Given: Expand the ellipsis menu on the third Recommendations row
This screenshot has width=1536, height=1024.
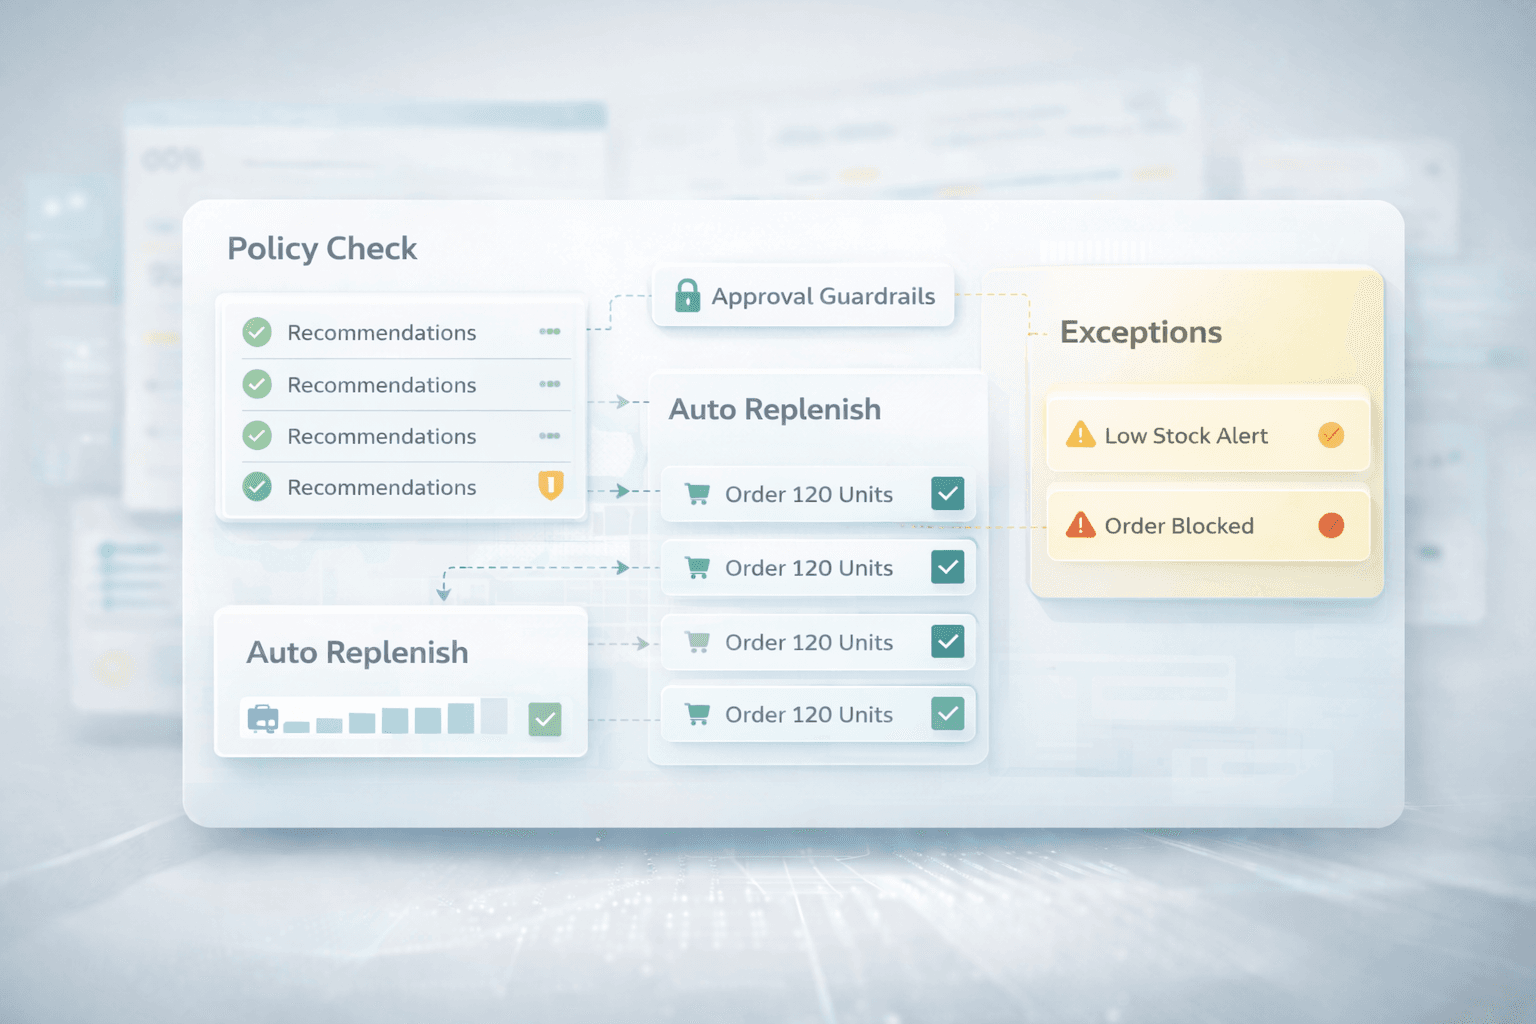Looking at the screenshot, I should (549, 436).
